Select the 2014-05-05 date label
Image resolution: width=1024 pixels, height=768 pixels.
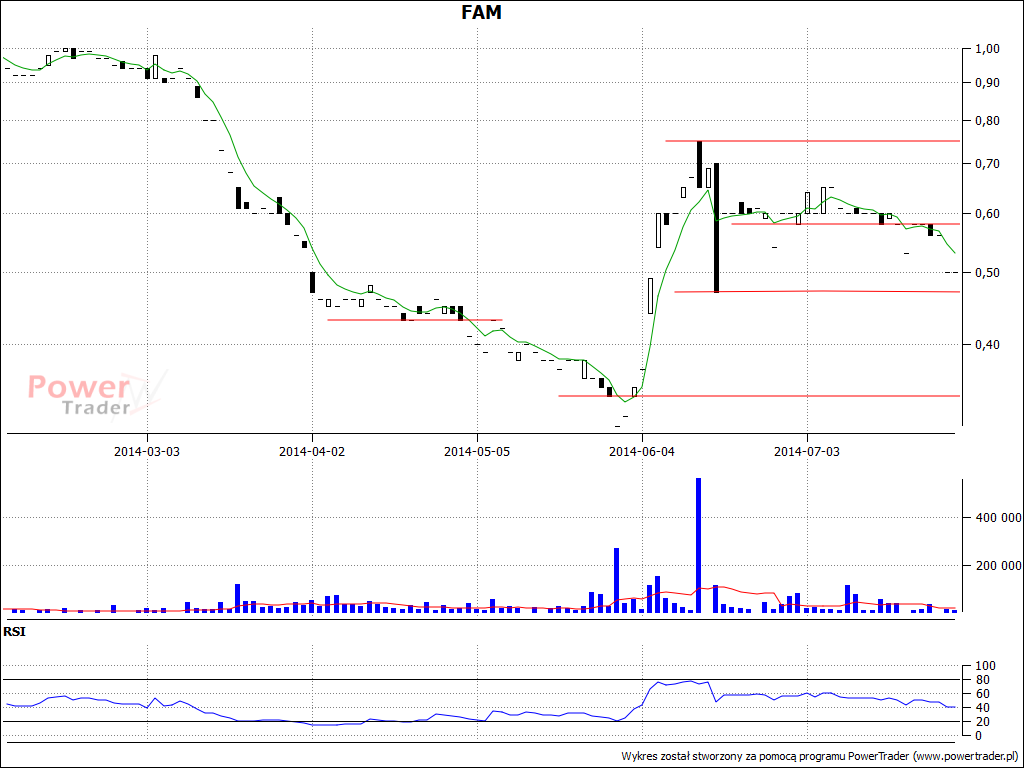point(477,451)
